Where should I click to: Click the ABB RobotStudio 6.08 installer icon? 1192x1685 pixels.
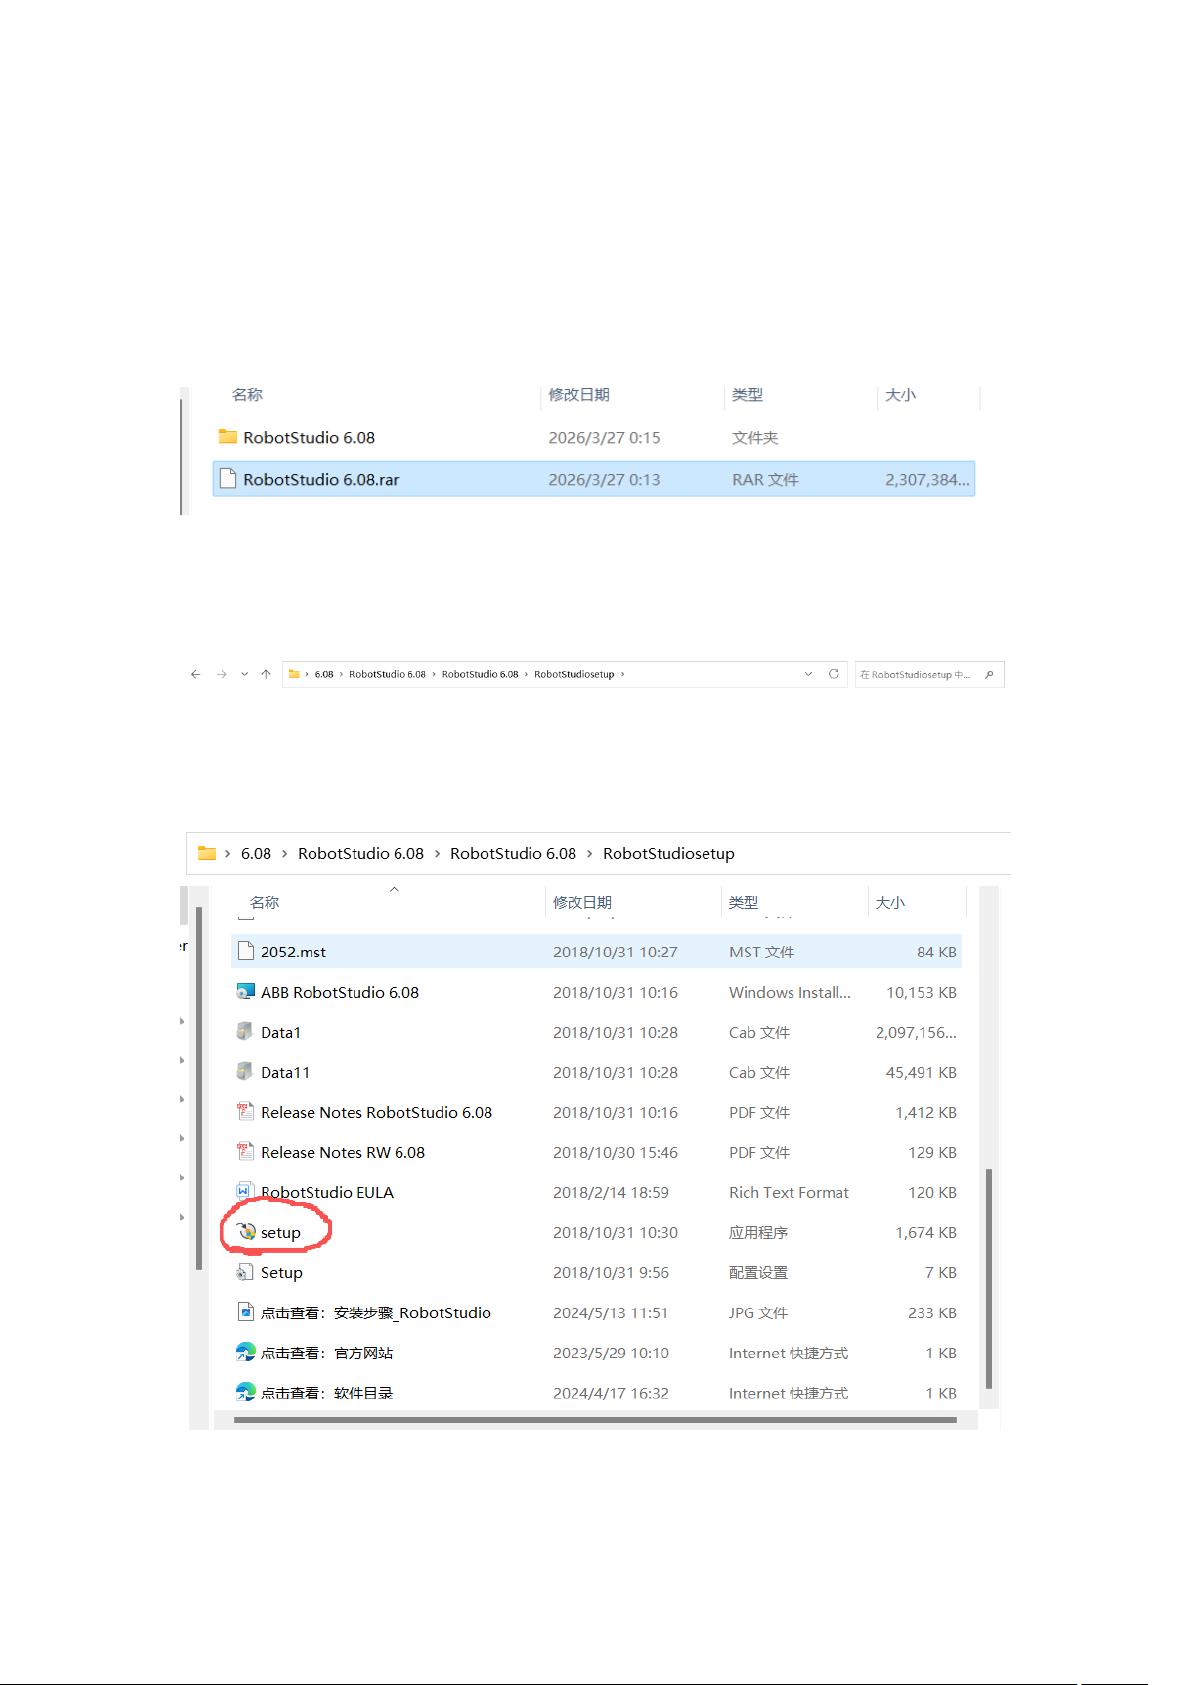point(245,992)
